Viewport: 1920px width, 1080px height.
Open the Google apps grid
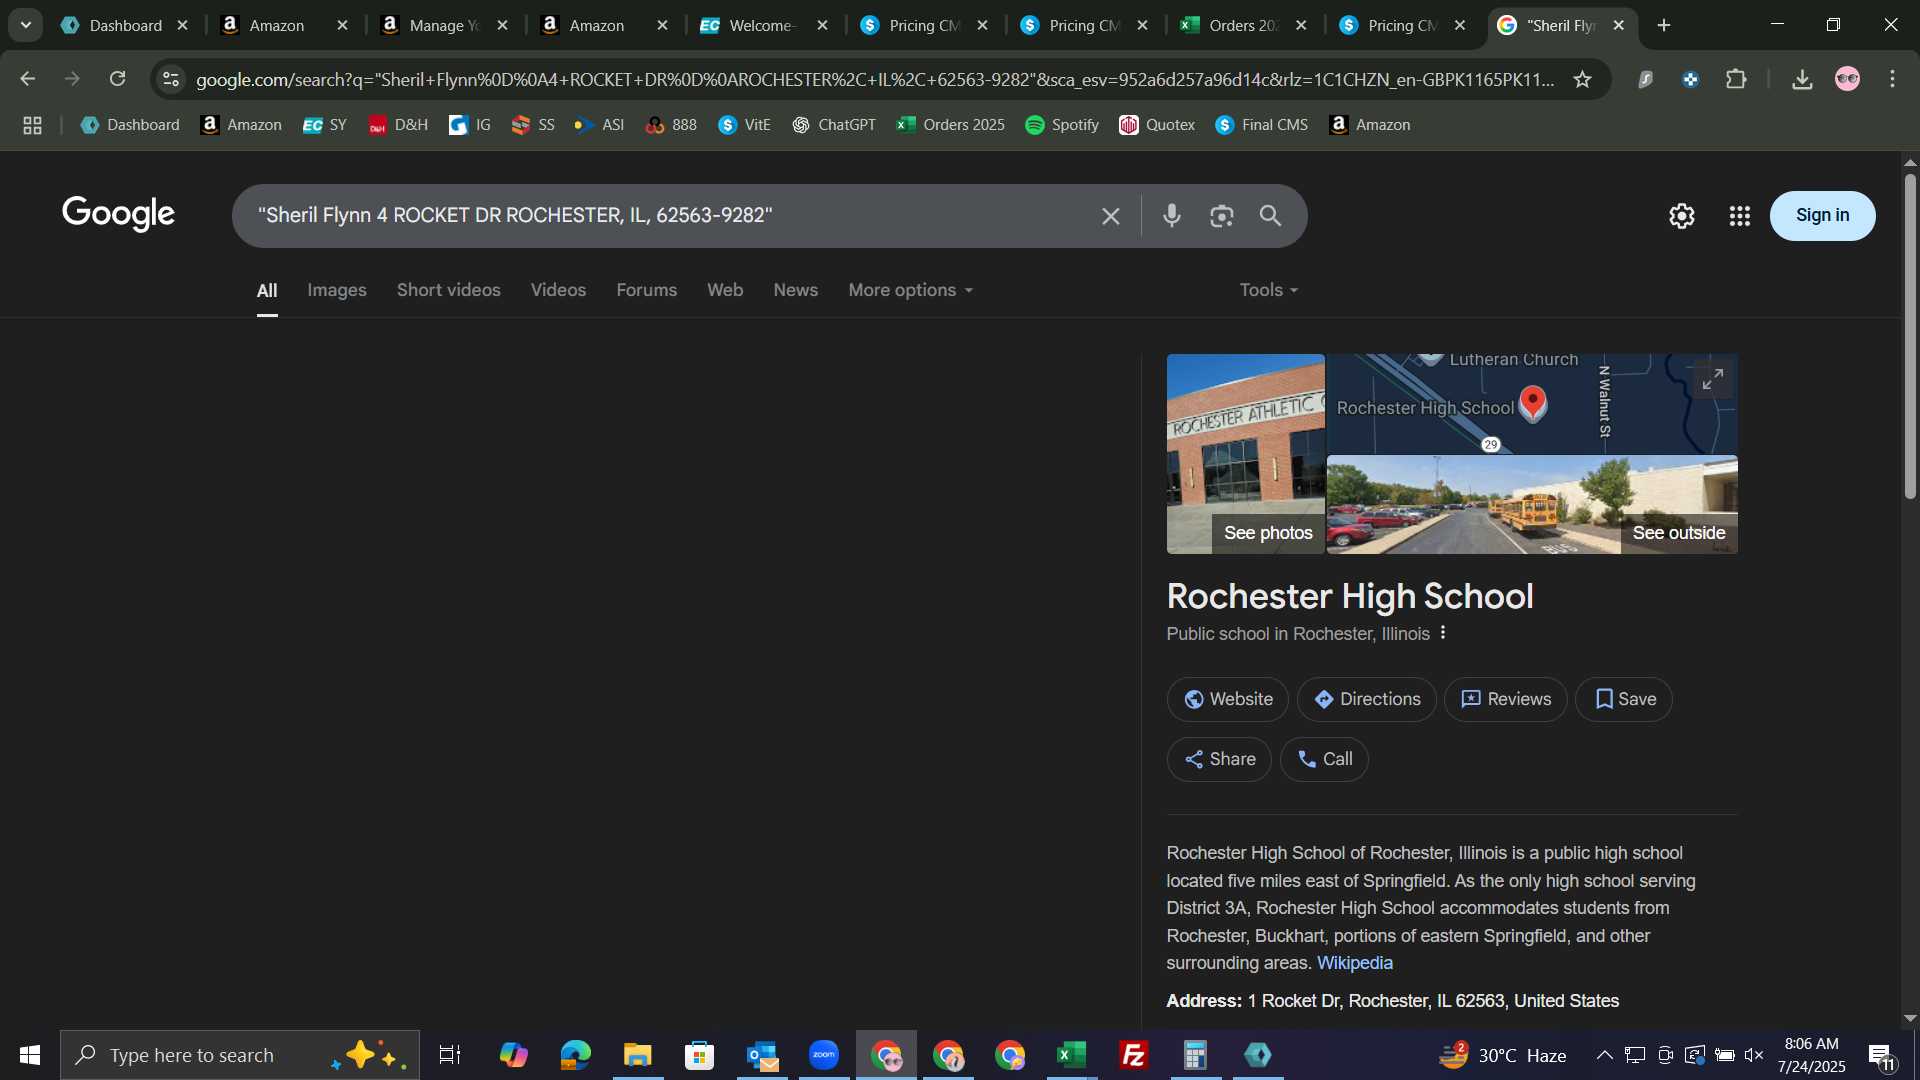(x=1740, y=216)
